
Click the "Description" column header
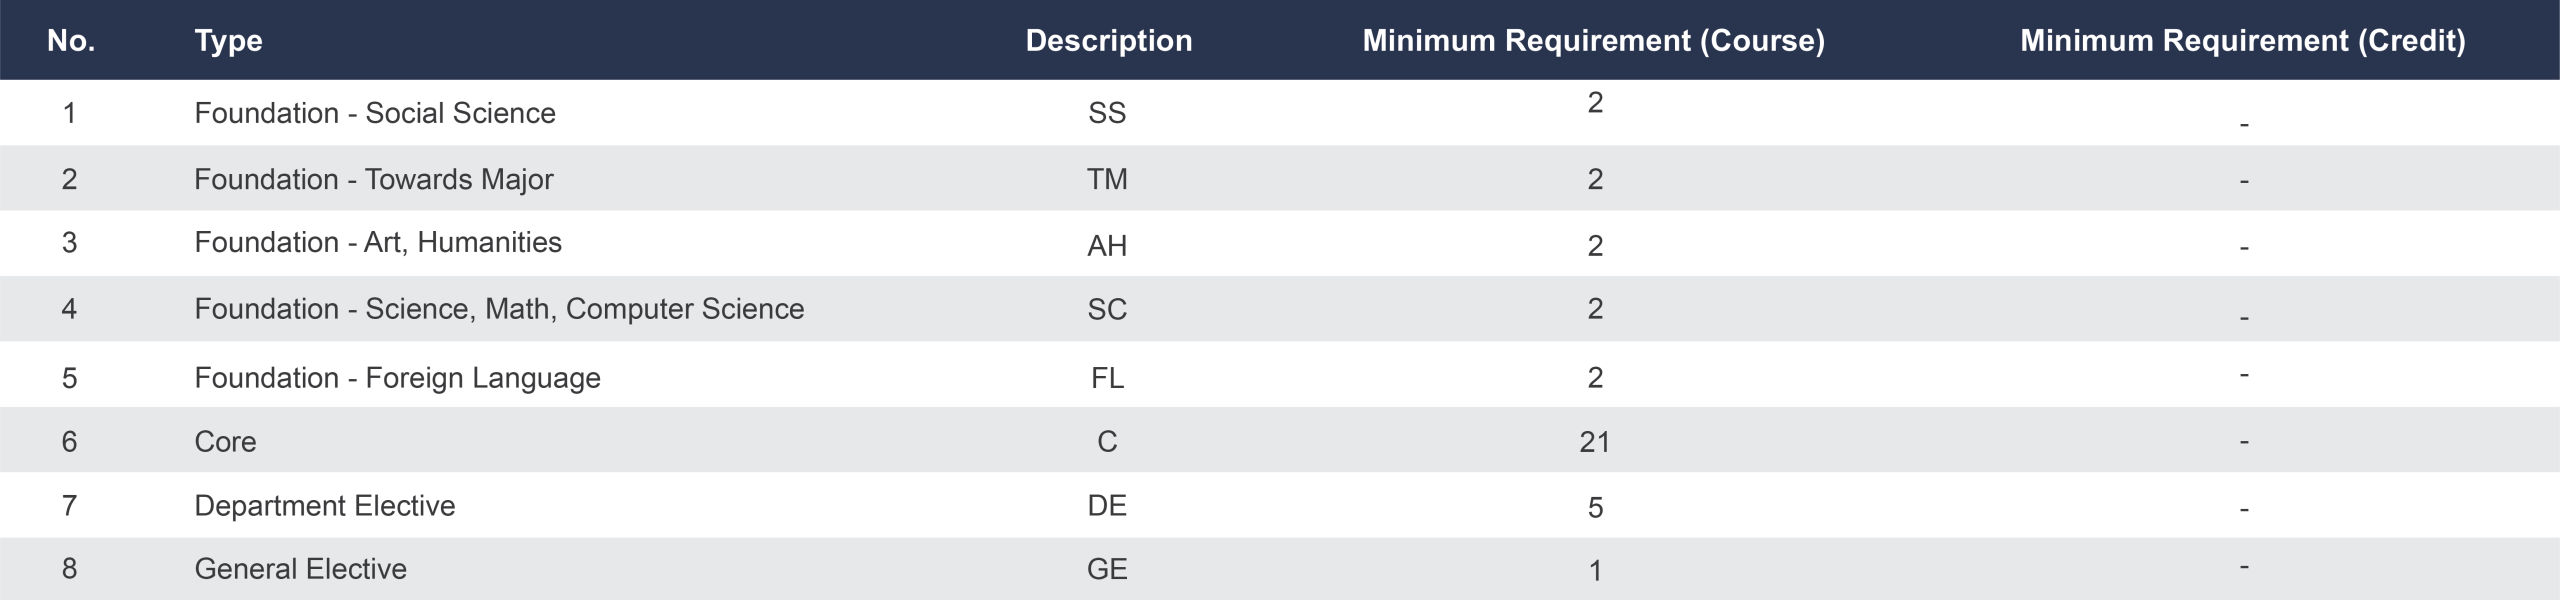[1108, 41]
